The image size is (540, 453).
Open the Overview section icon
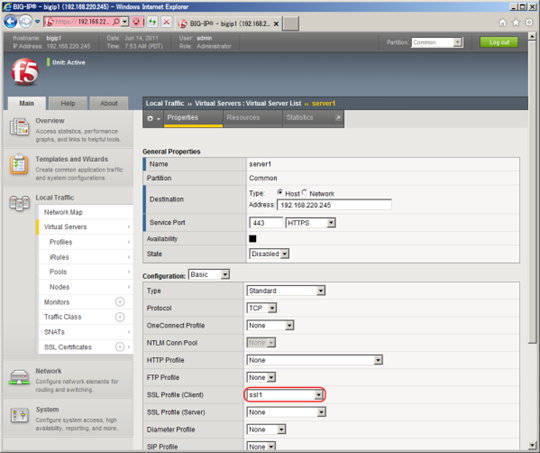19,127
